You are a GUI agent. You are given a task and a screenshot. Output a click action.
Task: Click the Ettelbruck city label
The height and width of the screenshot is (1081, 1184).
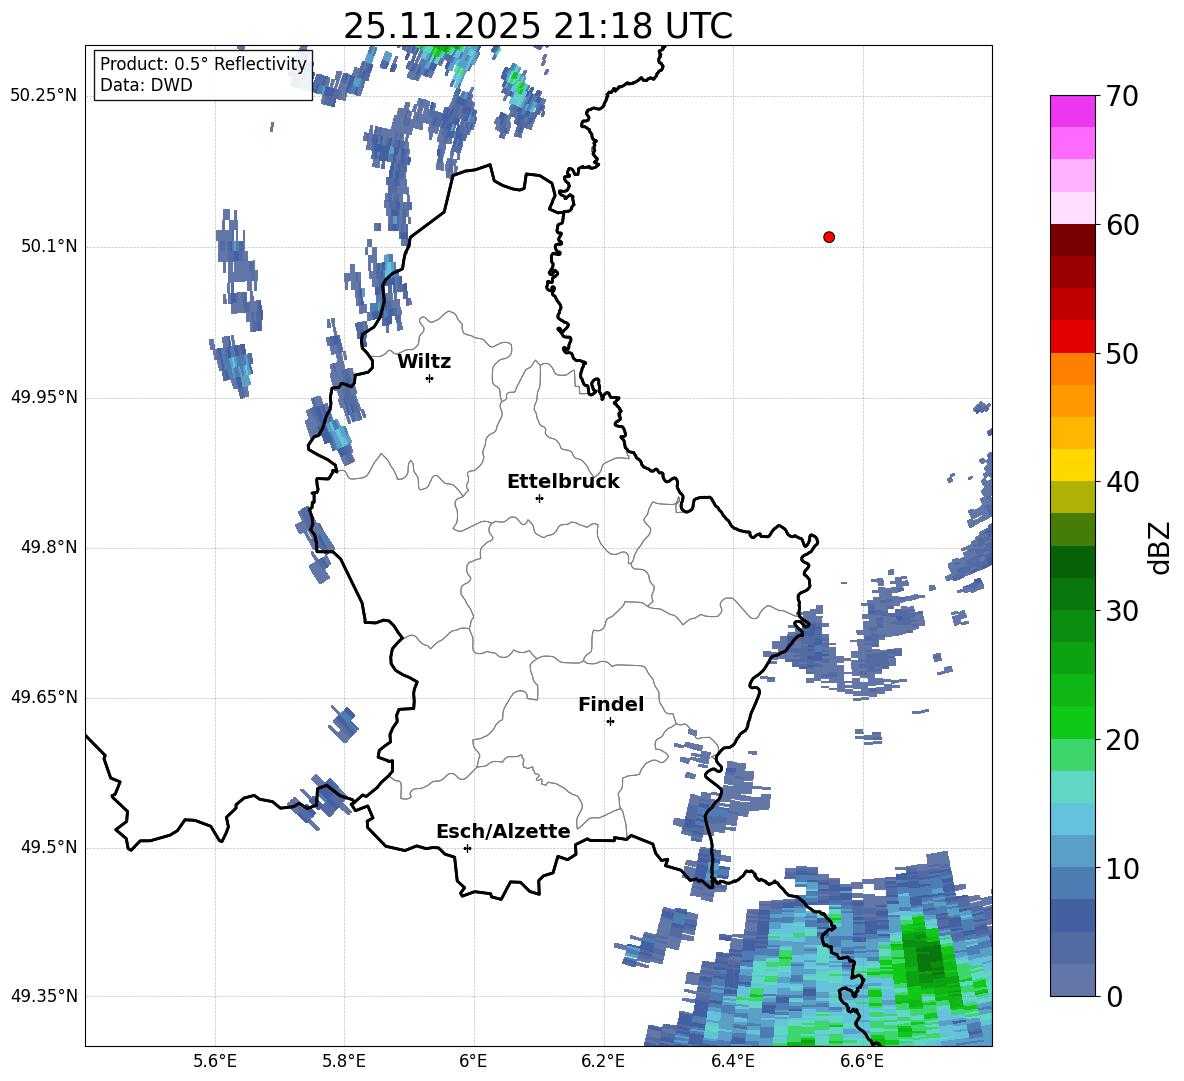[563, 482]
